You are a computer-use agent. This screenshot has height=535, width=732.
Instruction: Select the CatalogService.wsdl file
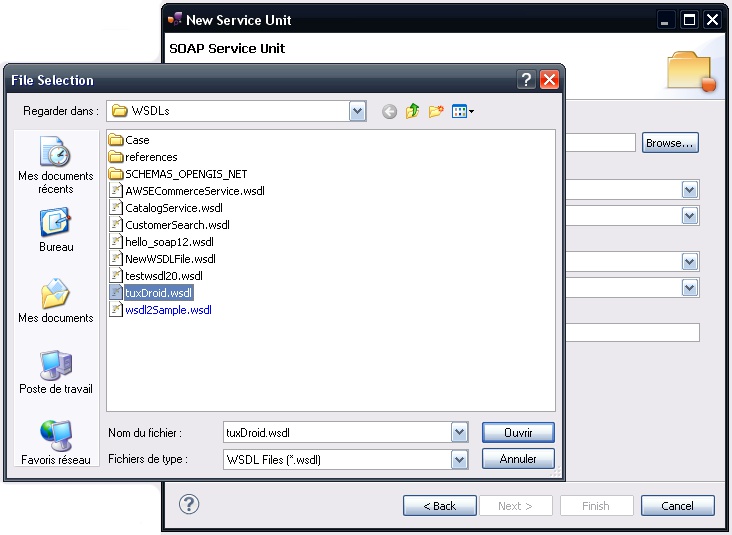pos(166,208)
